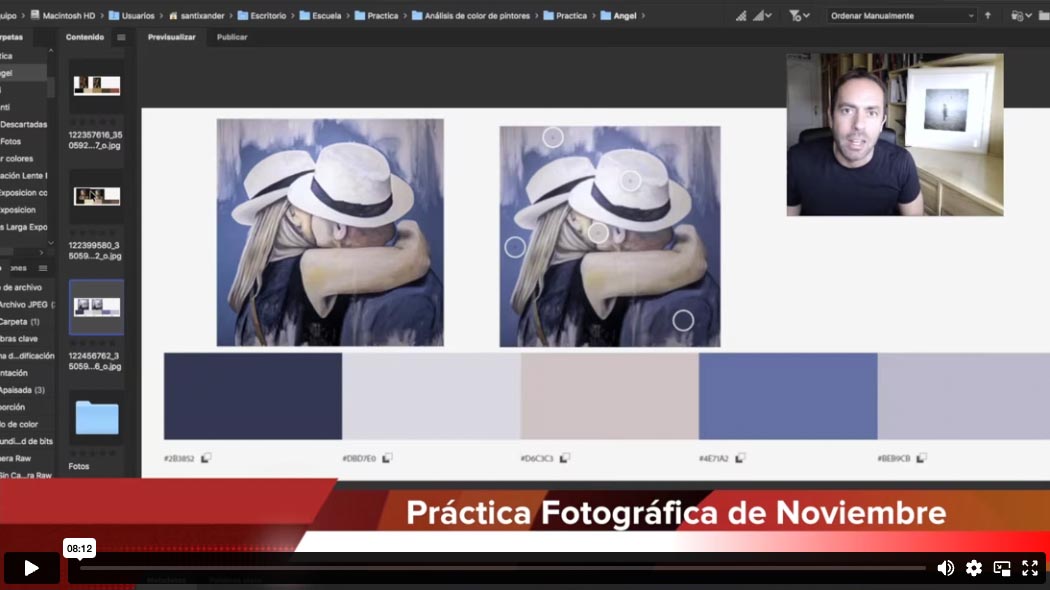
Task: Select thumbnail 122399580_3...2_o.jpg
Action: [96, 196]
